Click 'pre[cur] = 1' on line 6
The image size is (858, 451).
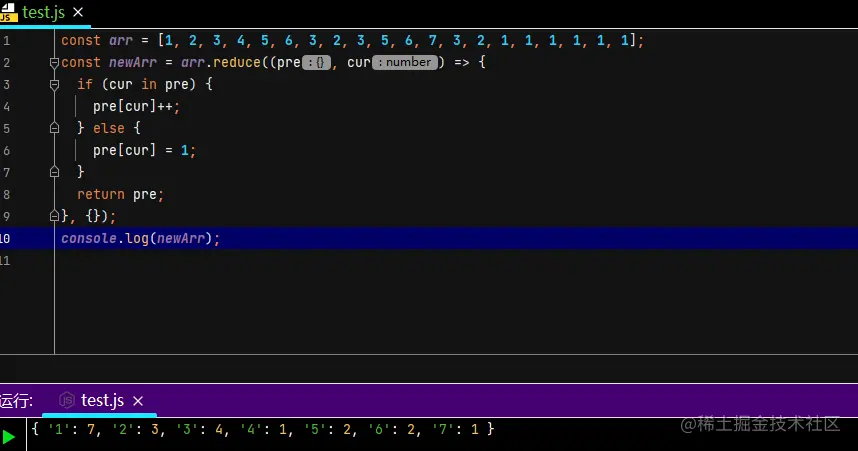tap(141, 150)
